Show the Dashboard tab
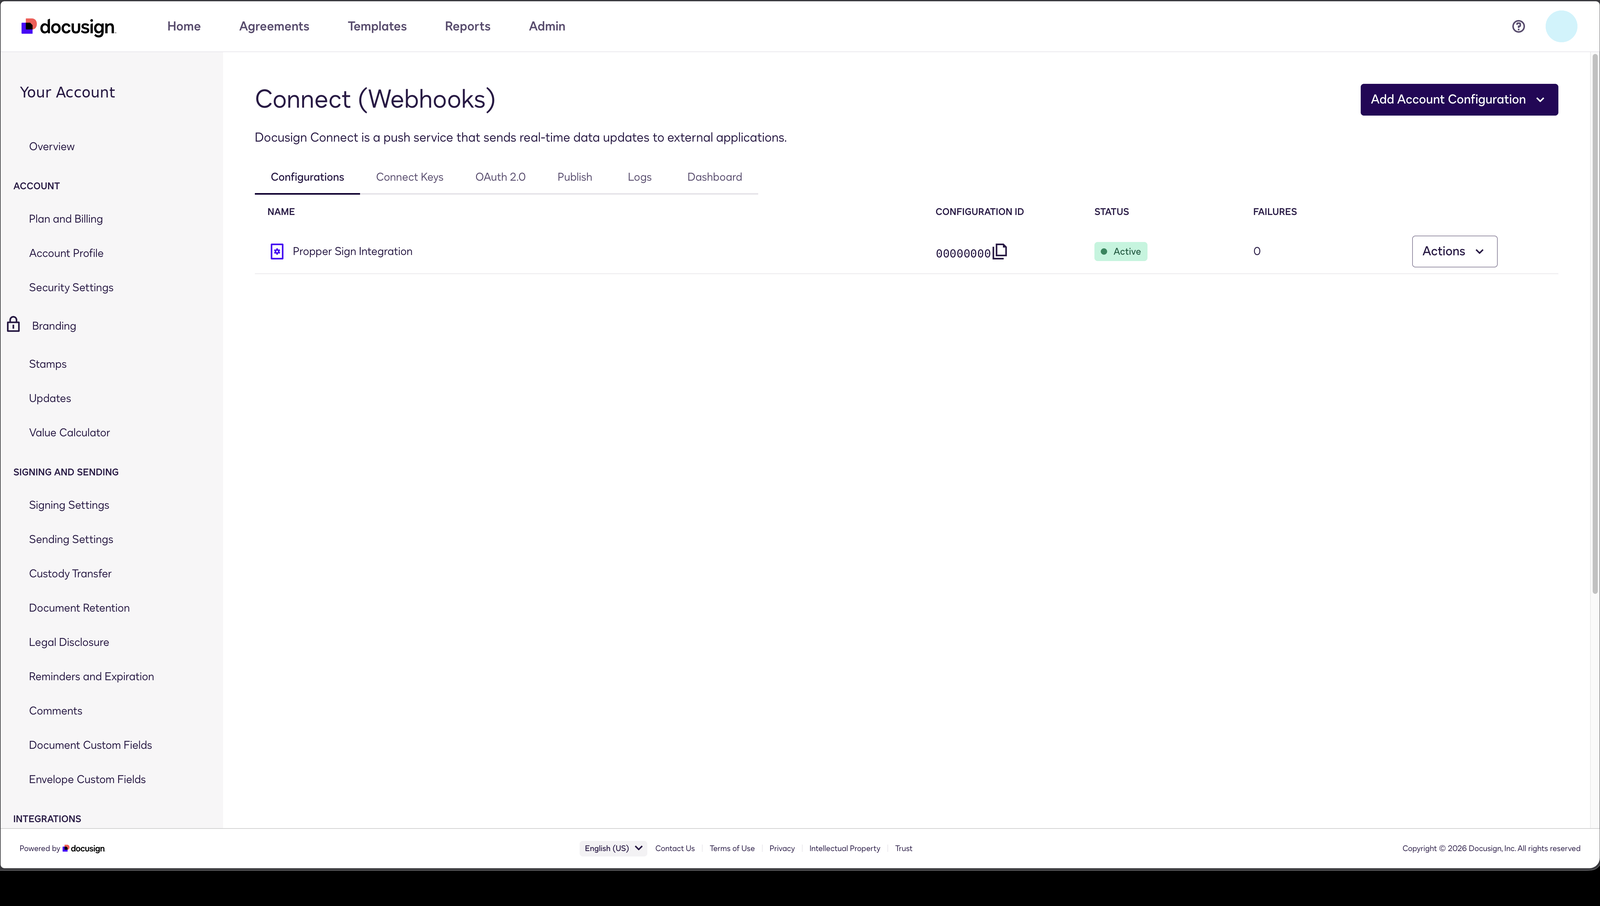1600x906 pixels. [x=715, y=177]
